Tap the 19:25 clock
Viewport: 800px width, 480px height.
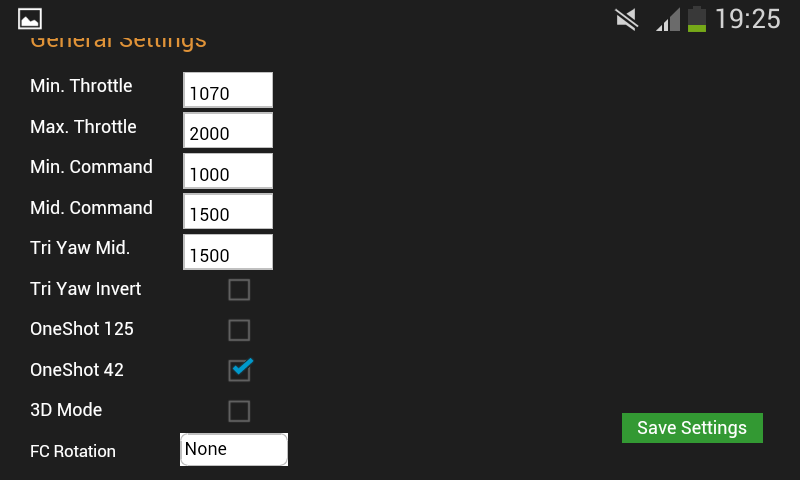pos(747,19)
